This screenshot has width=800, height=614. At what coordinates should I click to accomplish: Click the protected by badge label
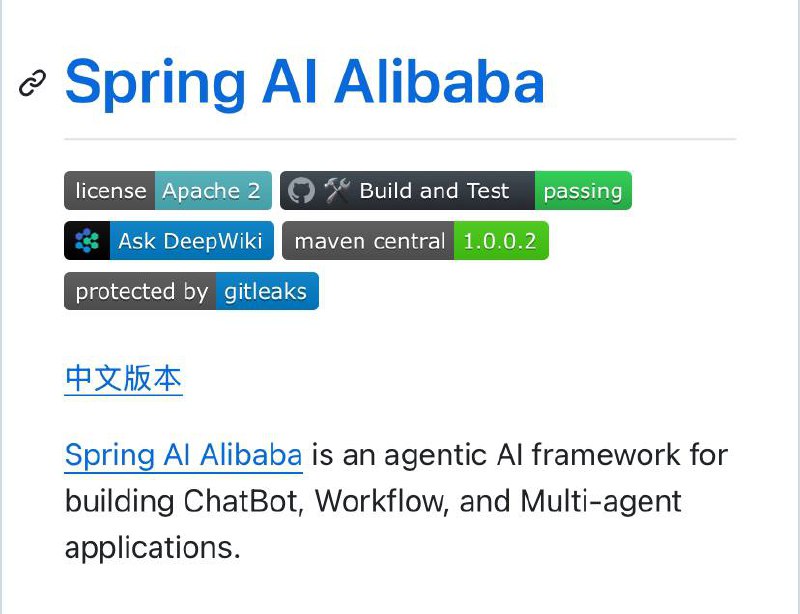click(140, 291)
